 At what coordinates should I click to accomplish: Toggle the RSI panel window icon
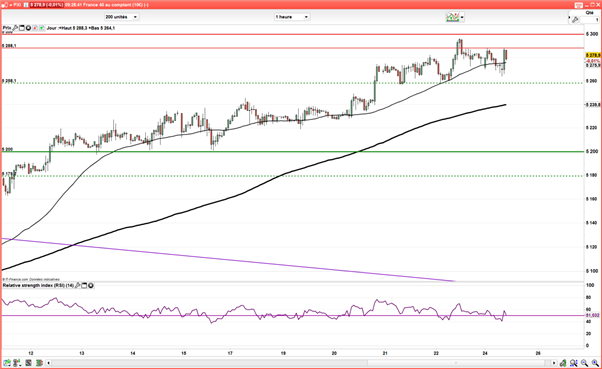(84, 285)
